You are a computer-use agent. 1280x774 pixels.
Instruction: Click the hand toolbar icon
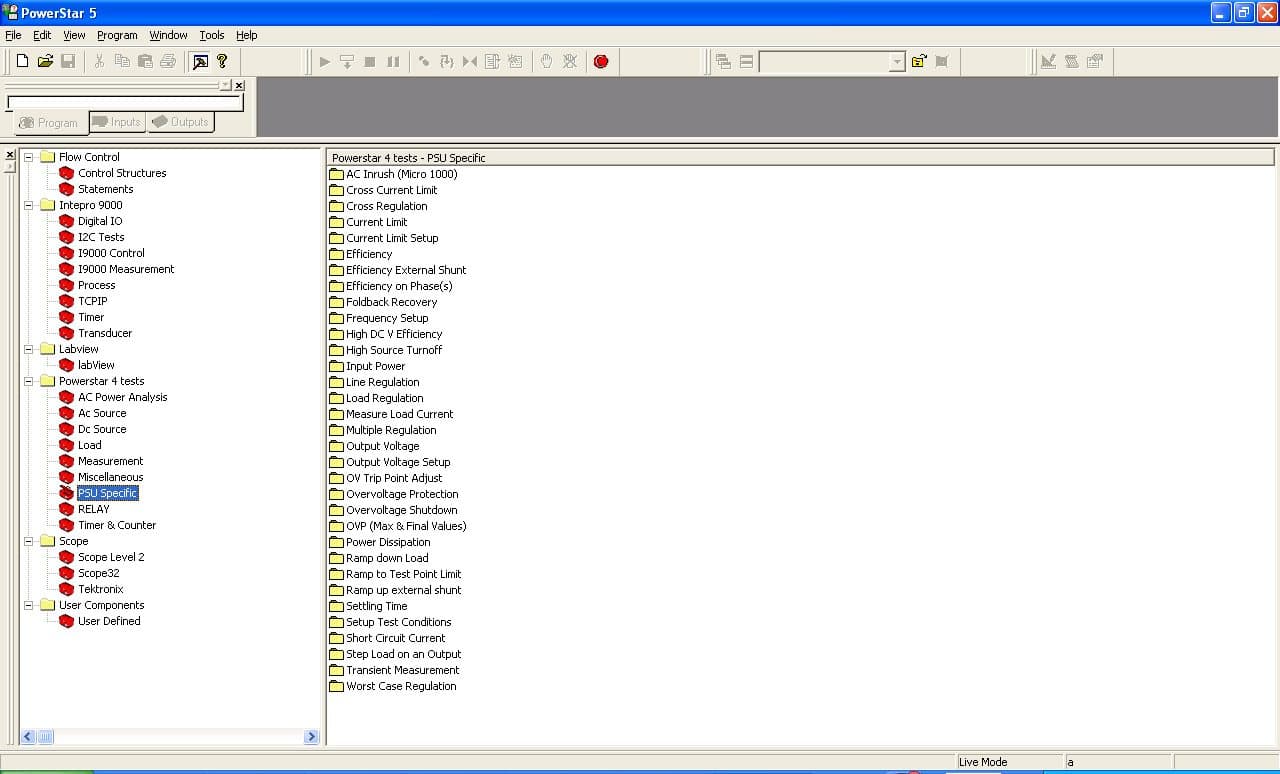click(546, 61)
